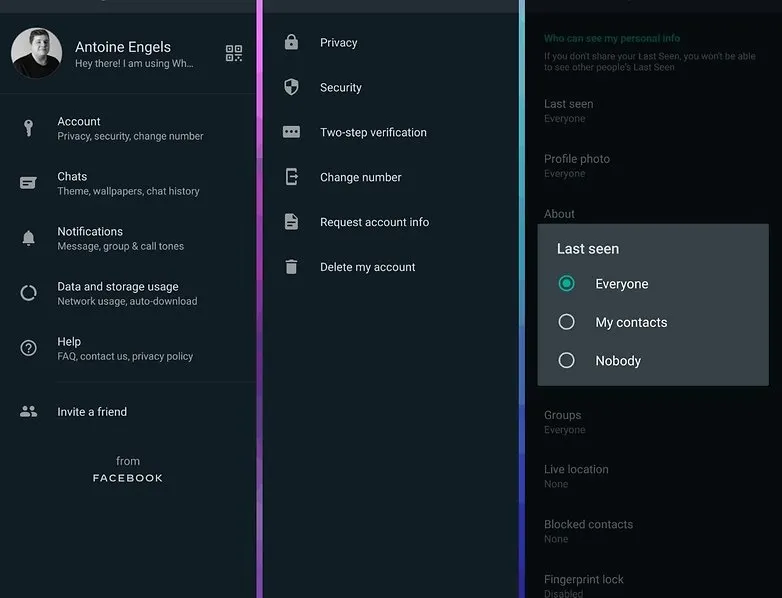Click the Chats message icon

[x=29, y=183]
